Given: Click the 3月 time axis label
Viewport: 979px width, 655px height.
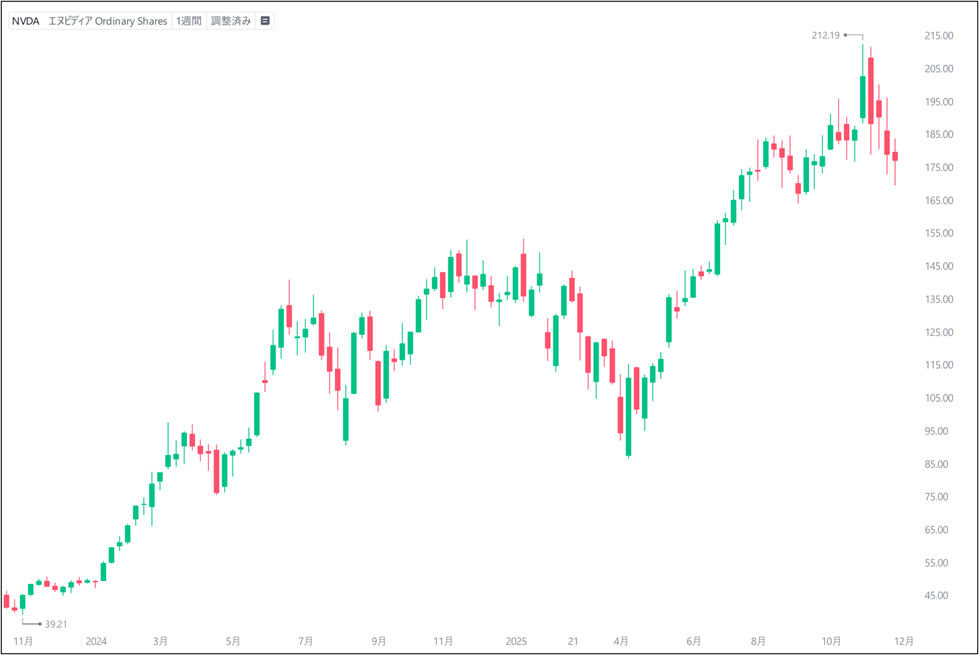Looking at the screenshot, I should tap(161, 641).
